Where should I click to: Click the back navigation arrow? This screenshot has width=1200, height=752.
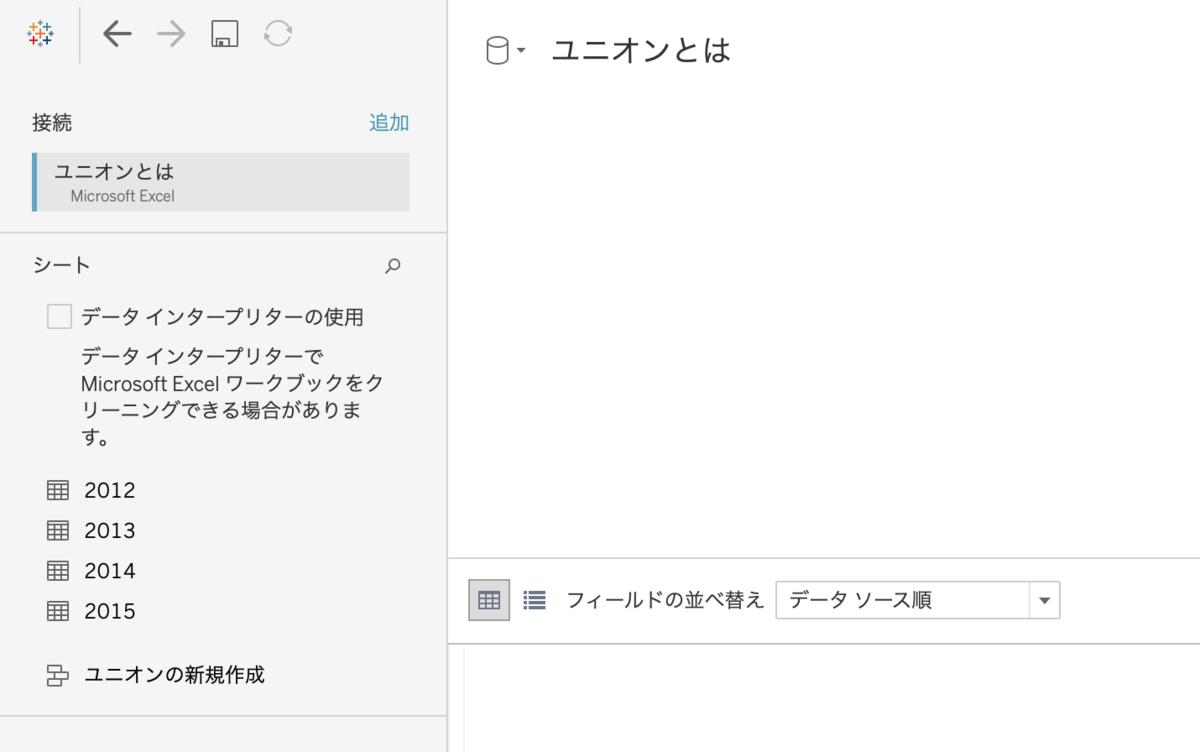pyautogui.click(x=117, y=33)
